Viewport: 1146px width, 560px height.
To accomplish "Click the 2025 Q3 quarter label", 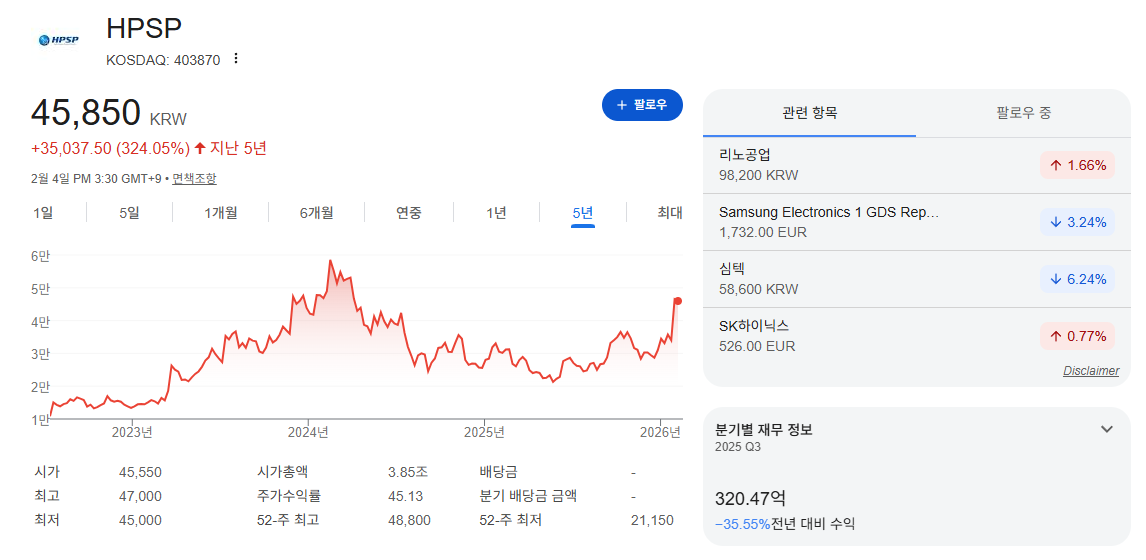I will point(738,447).
